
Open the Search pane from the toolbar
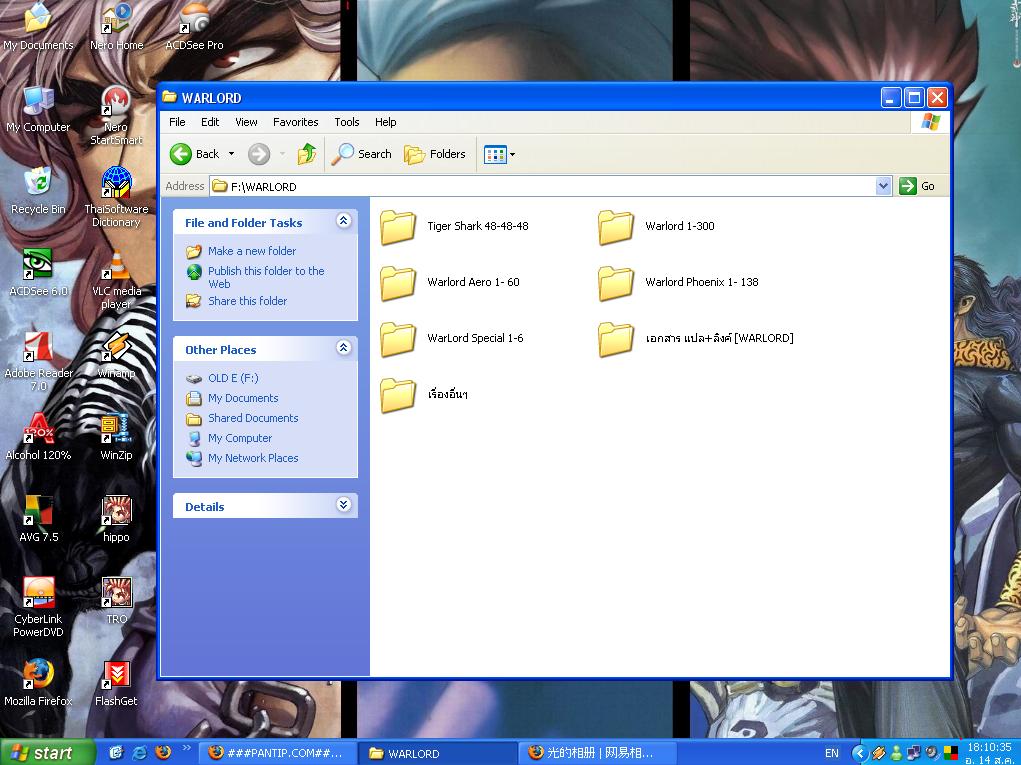click(x=361, y=154)
